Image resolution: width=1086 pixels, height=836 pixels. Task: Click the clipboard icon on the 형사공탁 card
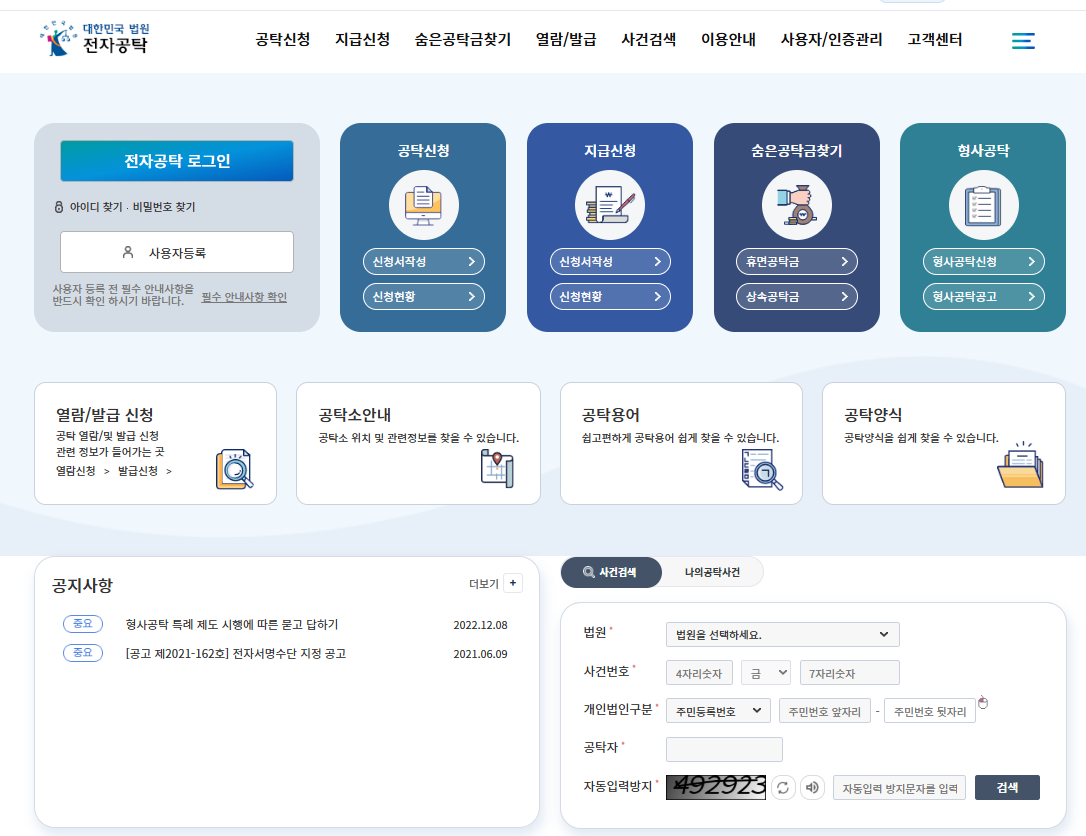tap(983, 205)
